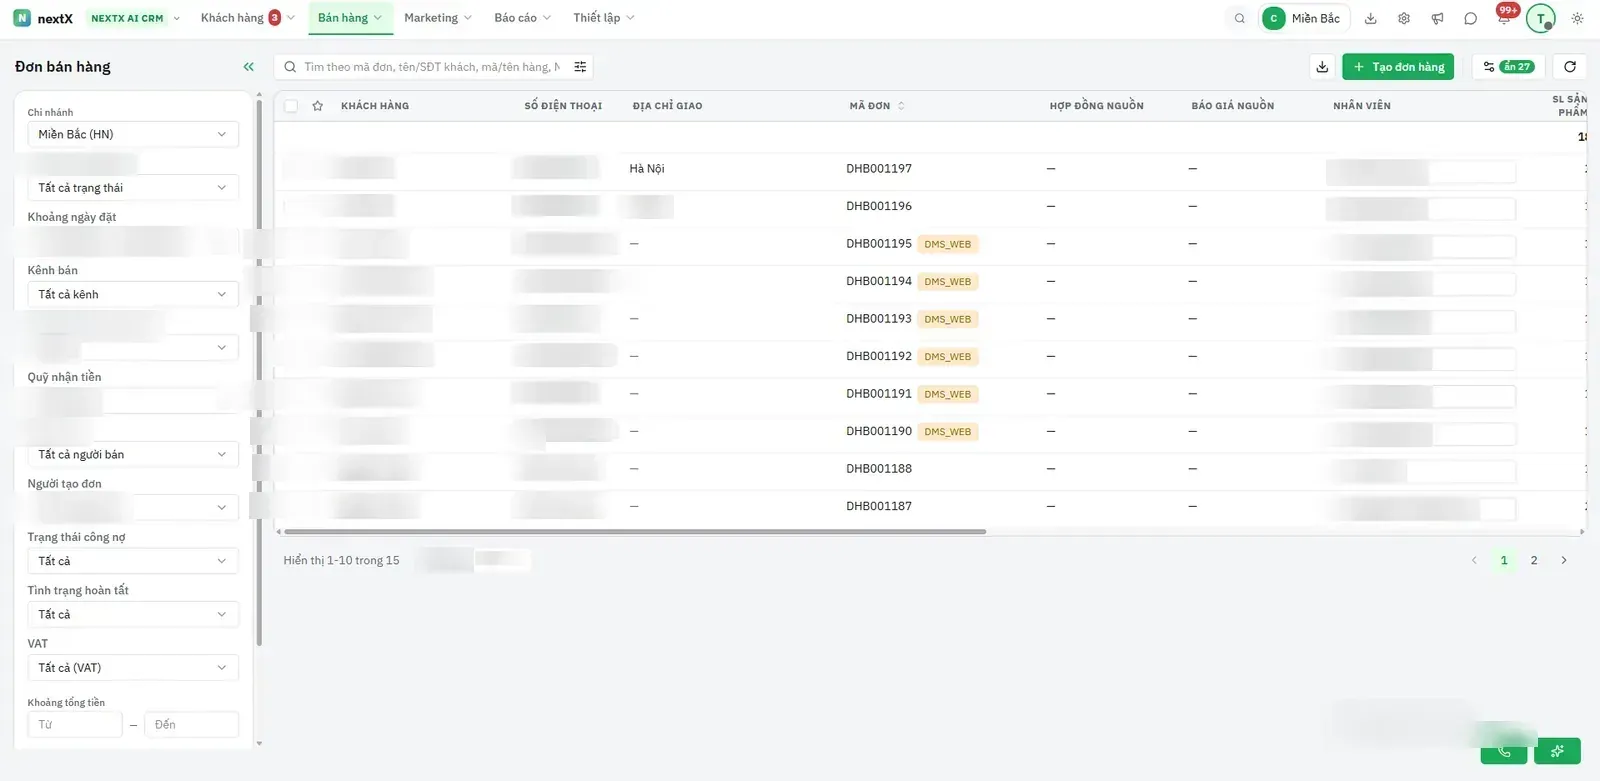Open the notifications bell with 99+ badge

click(x=1504, y=16)
